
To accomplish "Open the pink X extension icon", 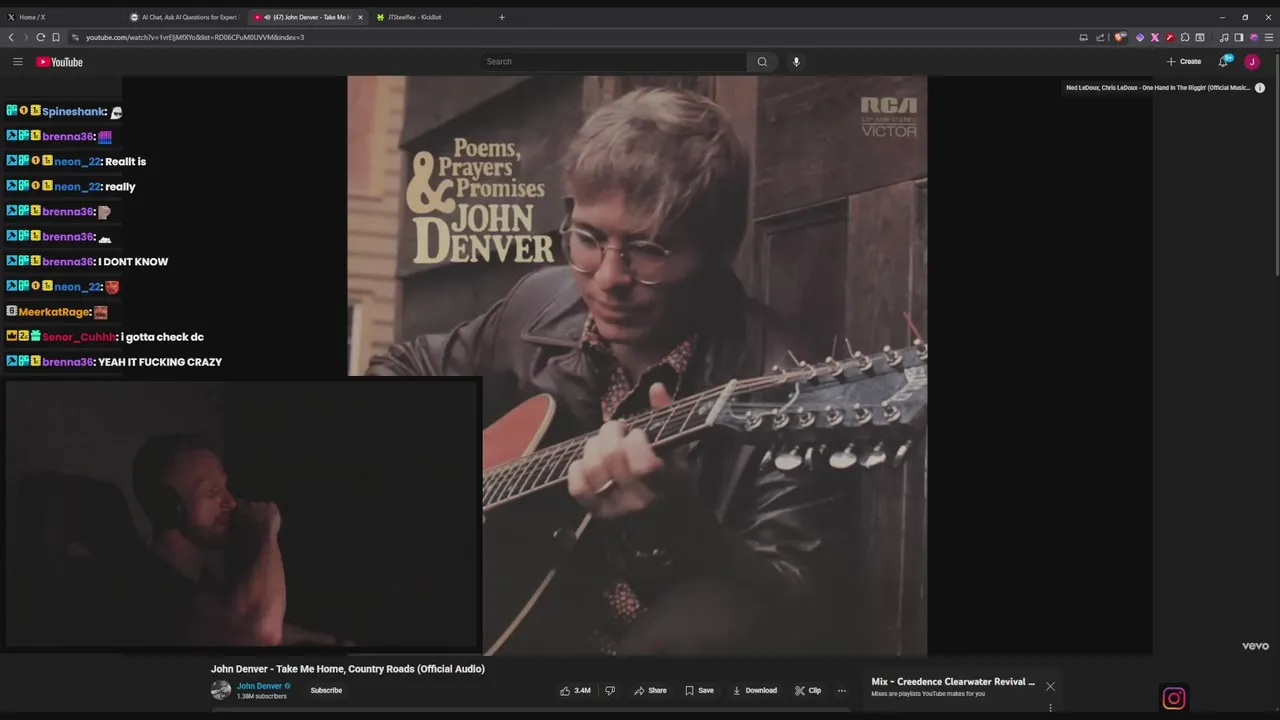I will pos(1155,37).
